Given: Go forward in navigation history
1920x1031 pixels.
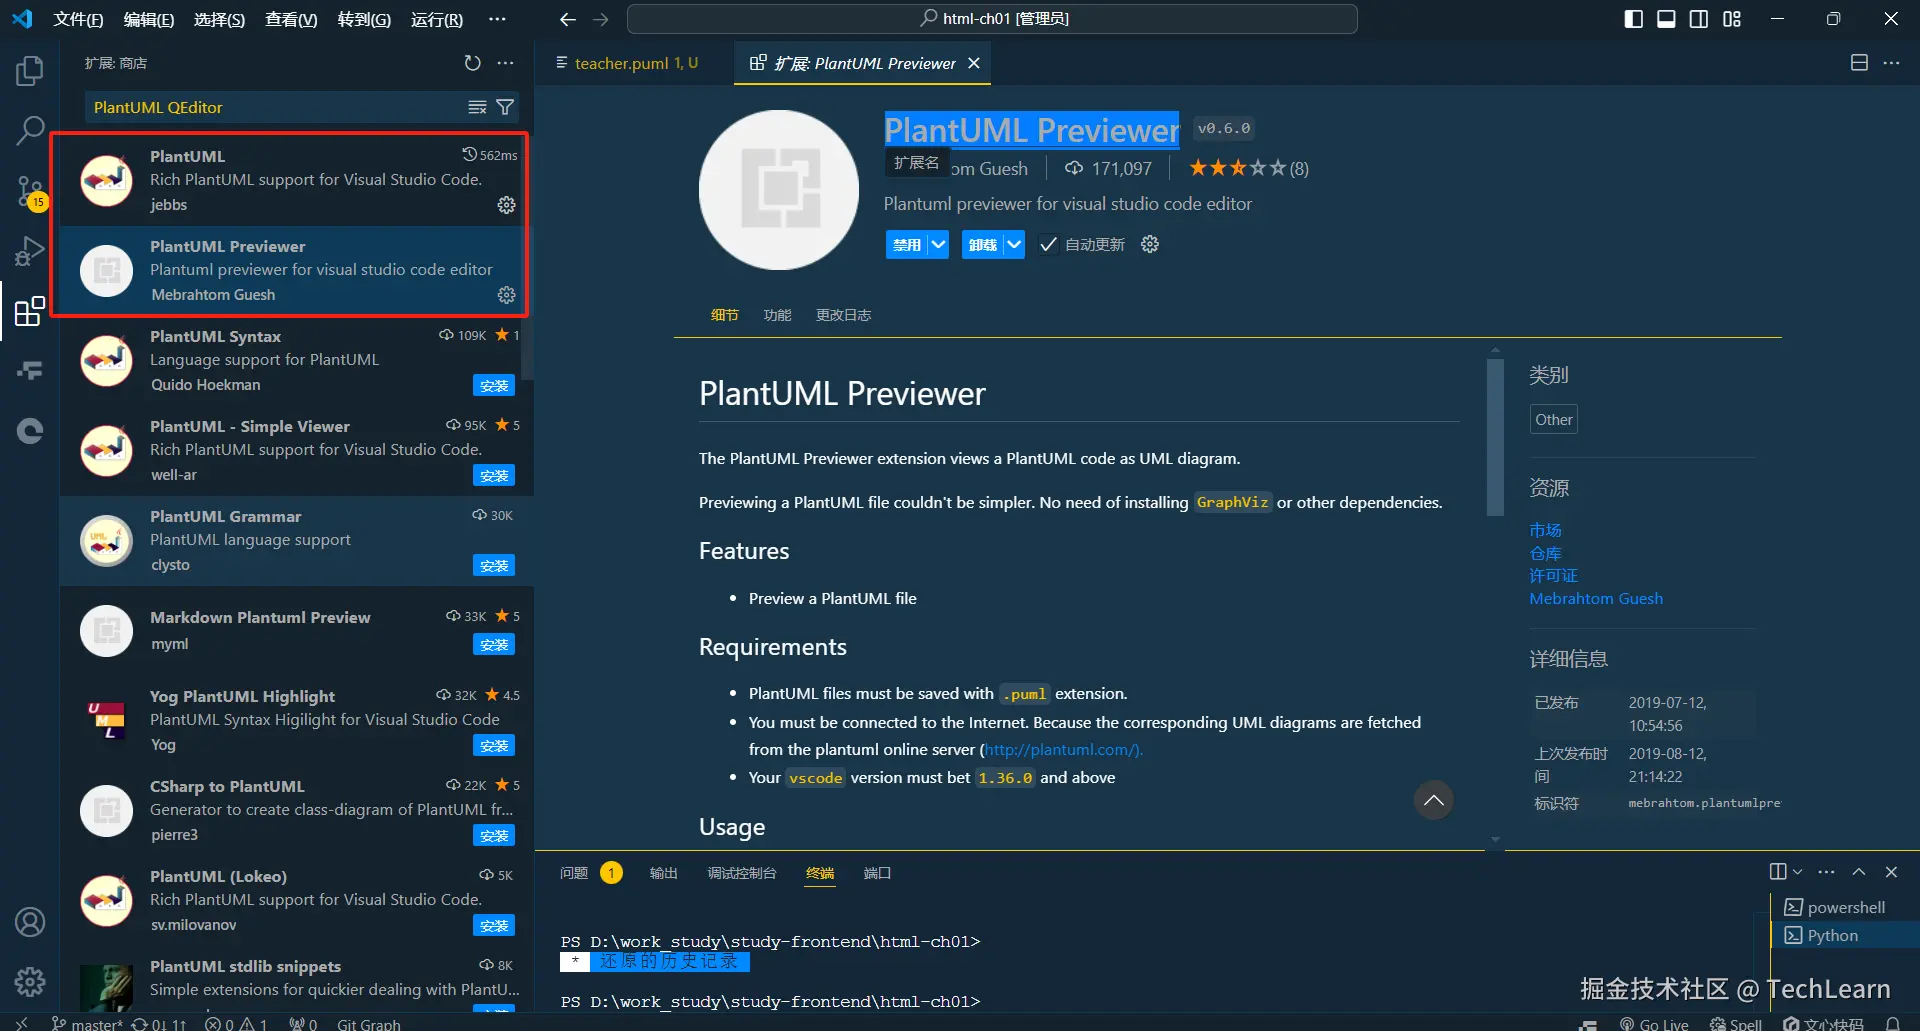Looking at the screenshot, I should point(601,19).
